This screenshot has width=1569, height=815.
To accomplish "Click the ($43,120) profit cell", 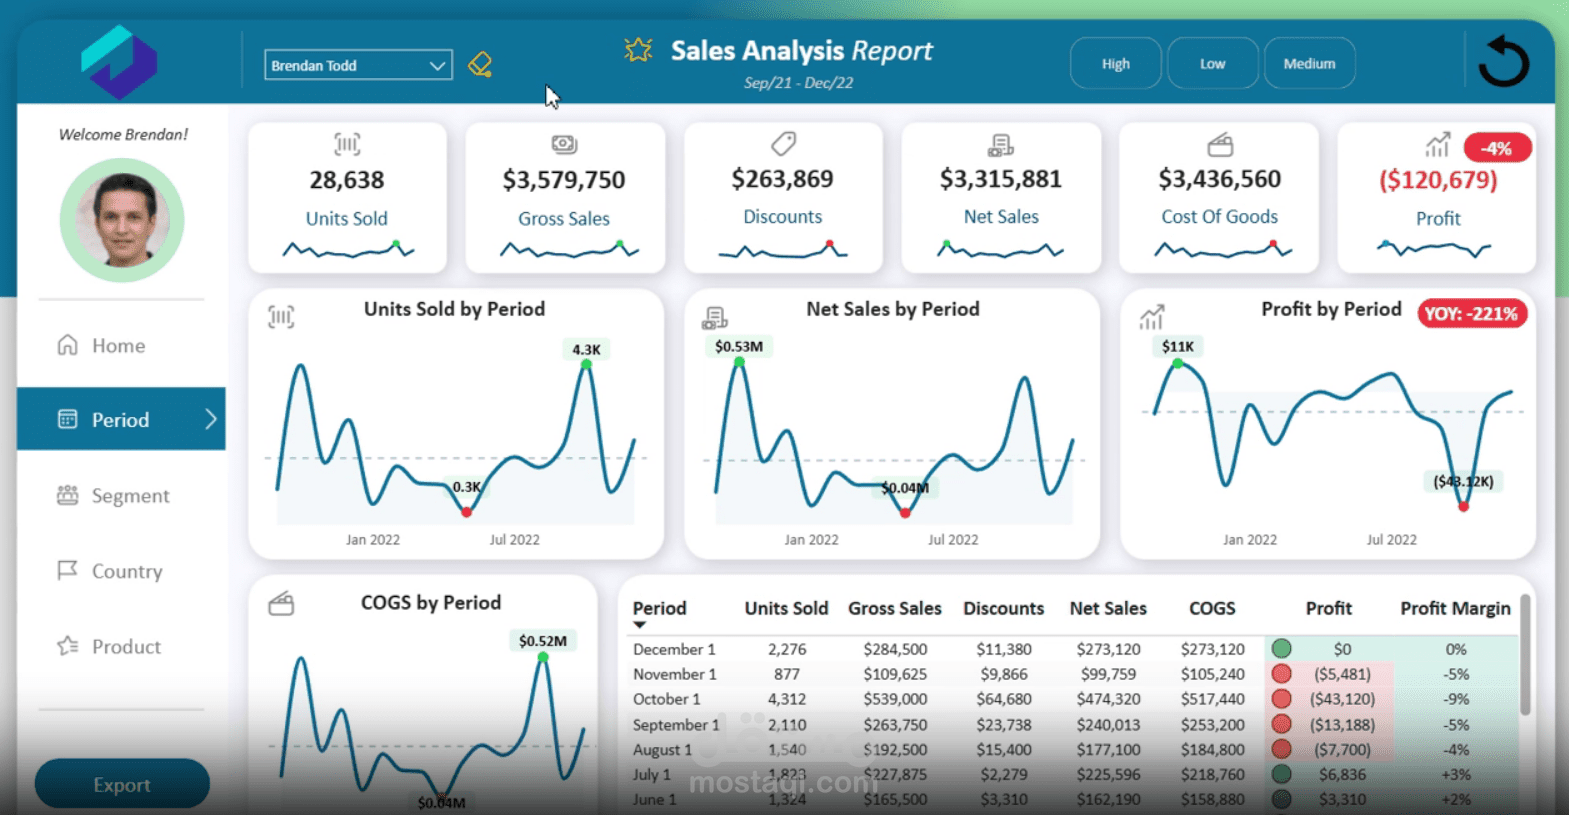I will 1343,699.
